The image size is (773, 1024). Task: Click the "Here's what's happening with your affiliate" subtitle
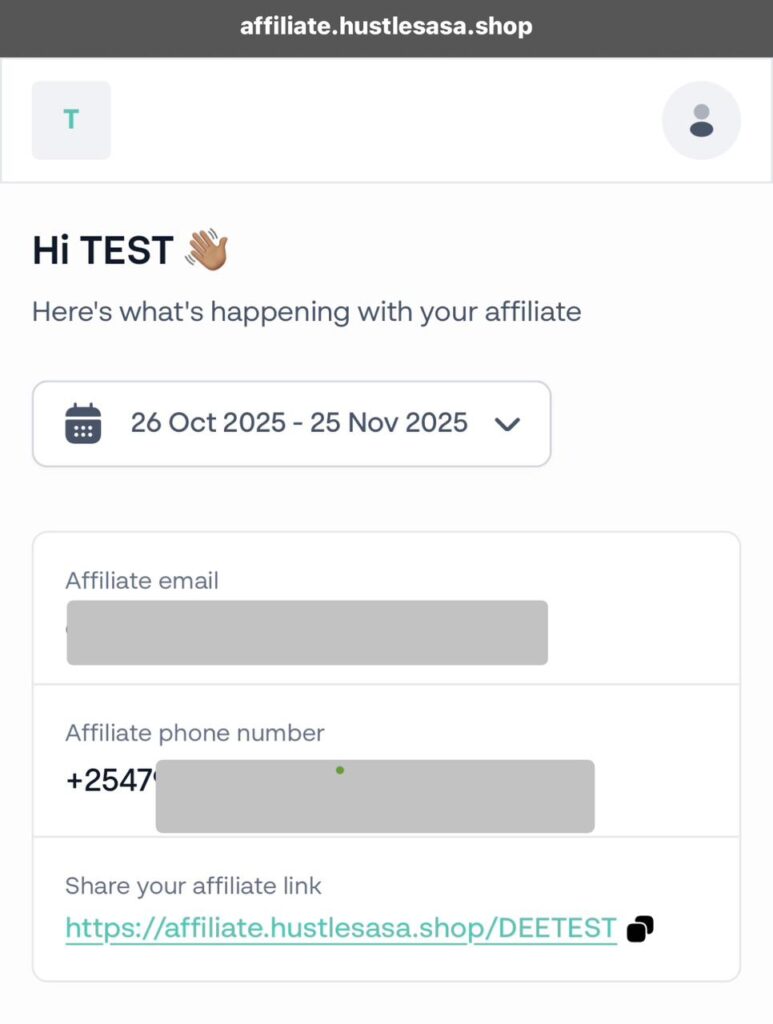(306, 311)
